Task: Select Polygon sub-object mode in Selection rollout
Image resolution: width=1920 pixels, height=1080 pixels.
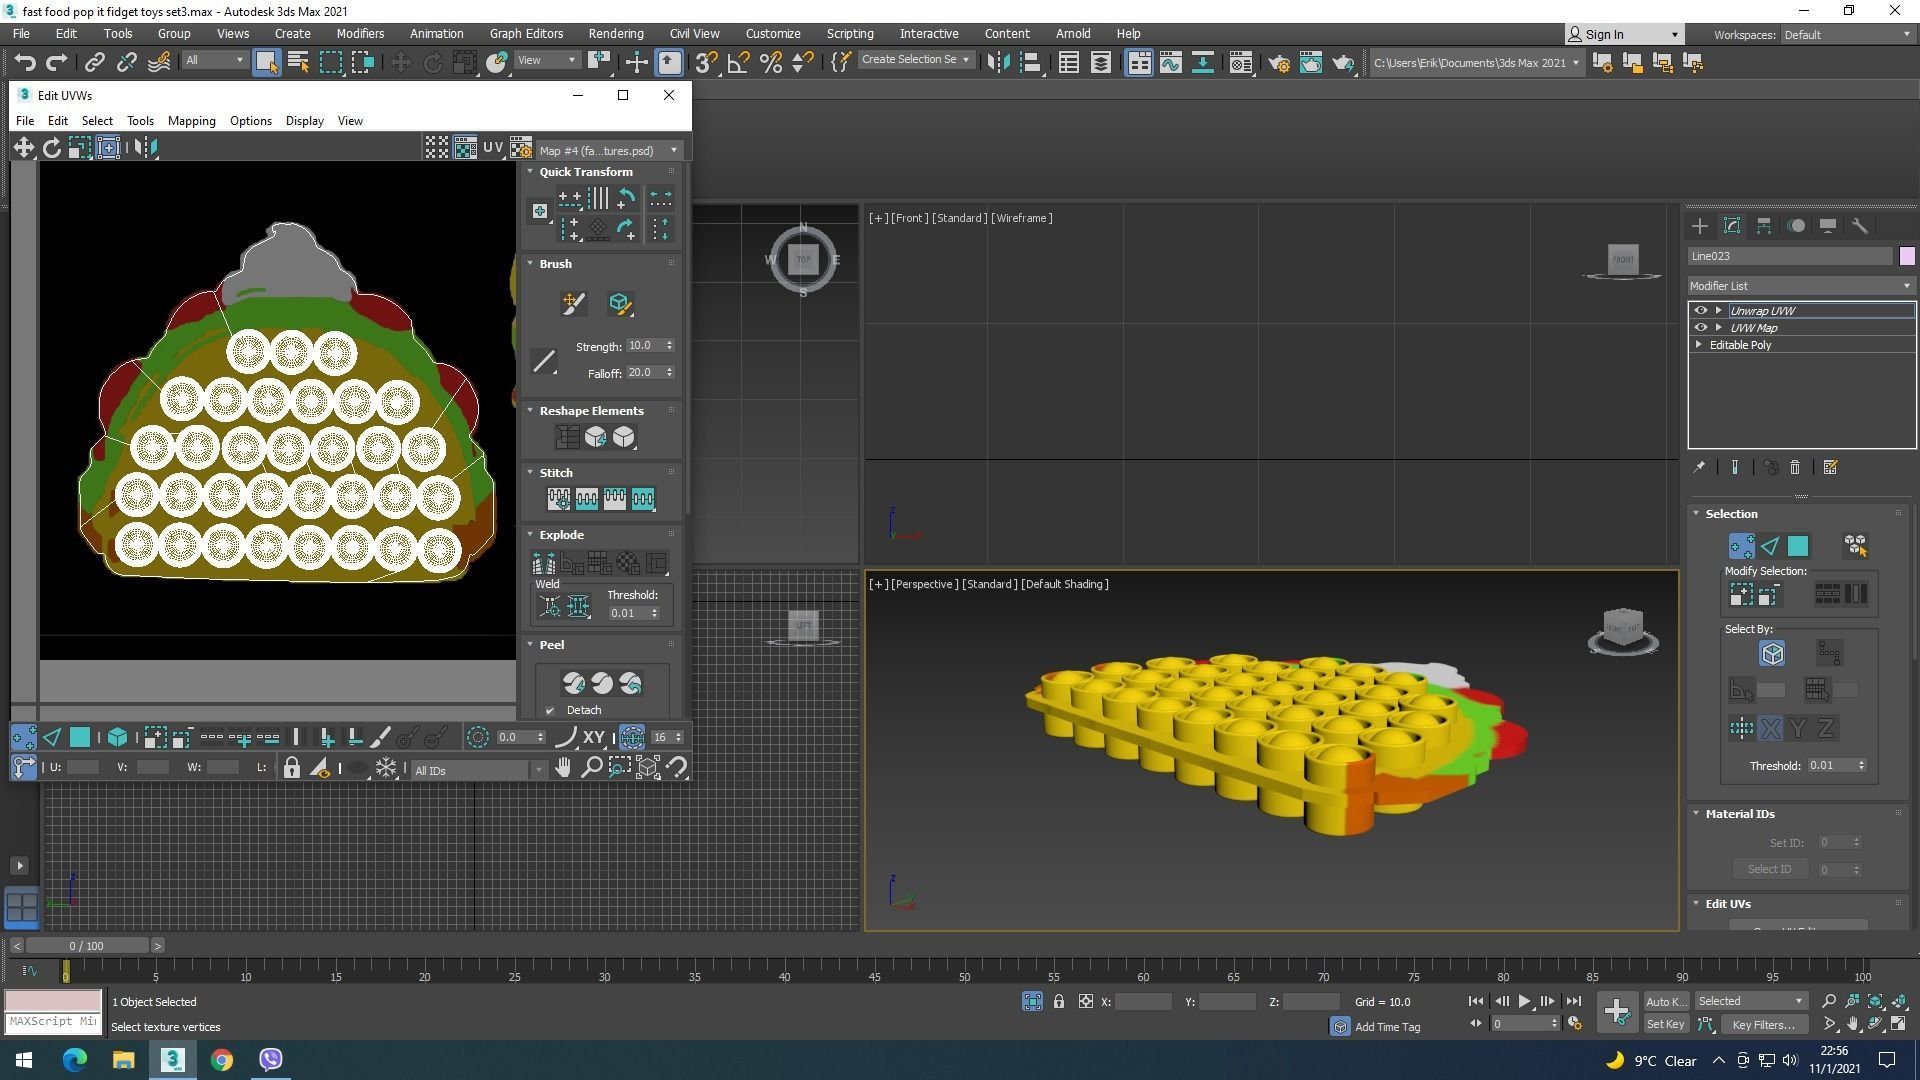Action: pyautogui.click(x=1797, y=546)
